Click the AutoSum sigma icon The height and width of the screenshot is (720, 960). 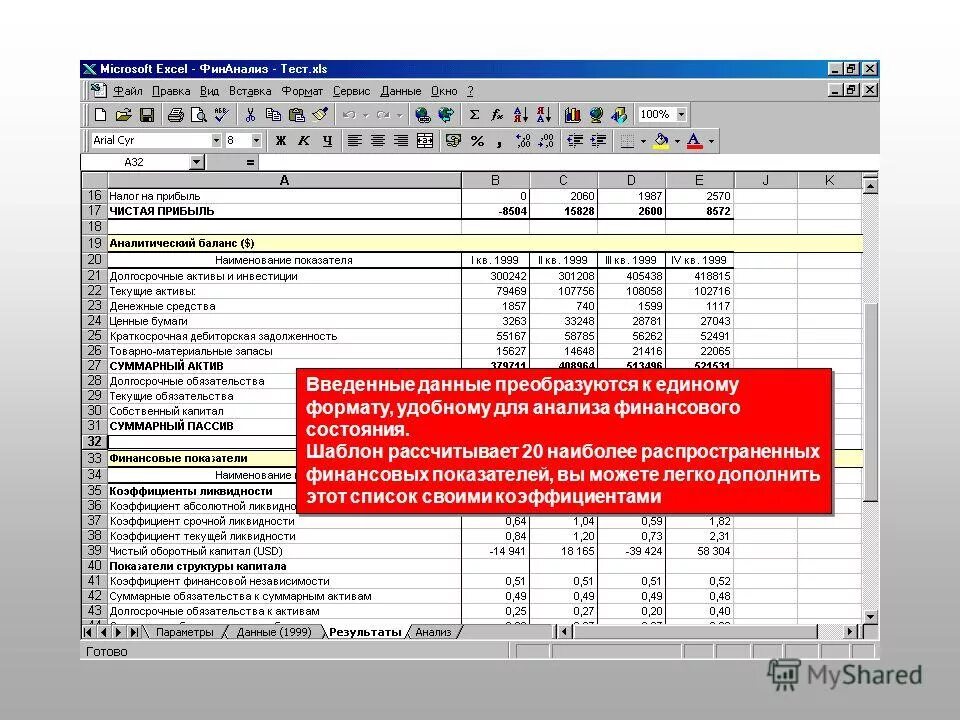coord(474,114)
